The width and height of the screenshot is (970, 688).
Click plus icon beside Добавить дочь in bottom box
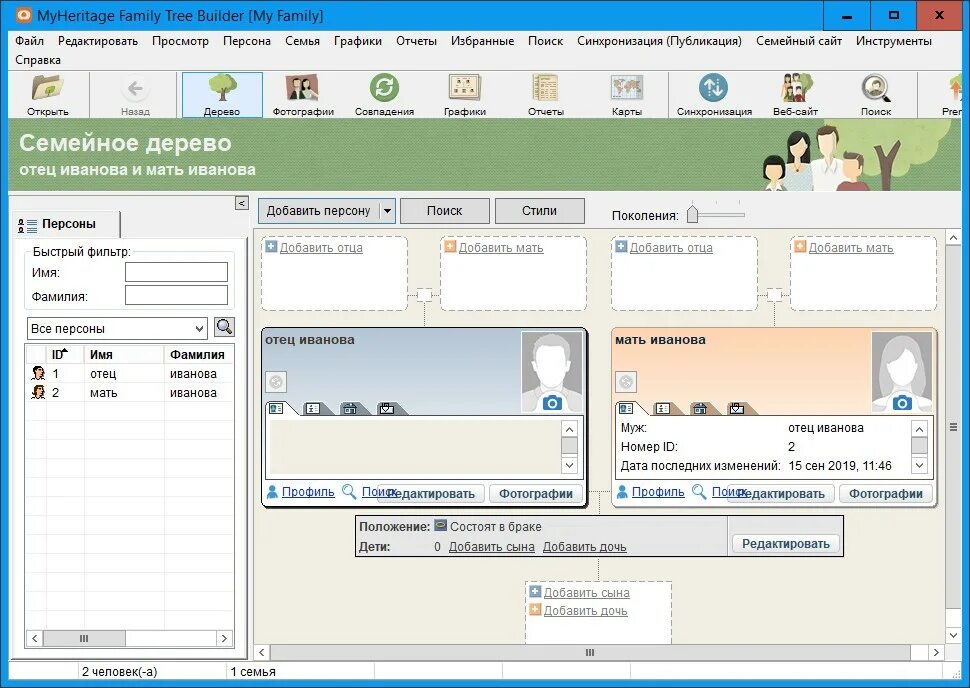pos(536,609)
